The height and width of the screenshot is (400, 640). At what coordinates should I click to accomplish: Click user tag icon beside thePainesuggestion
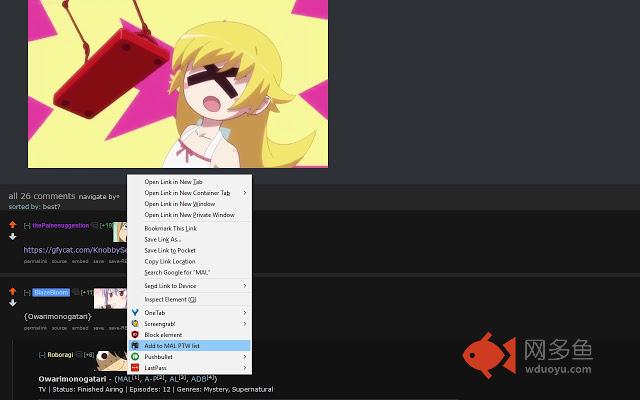(94, 225)
